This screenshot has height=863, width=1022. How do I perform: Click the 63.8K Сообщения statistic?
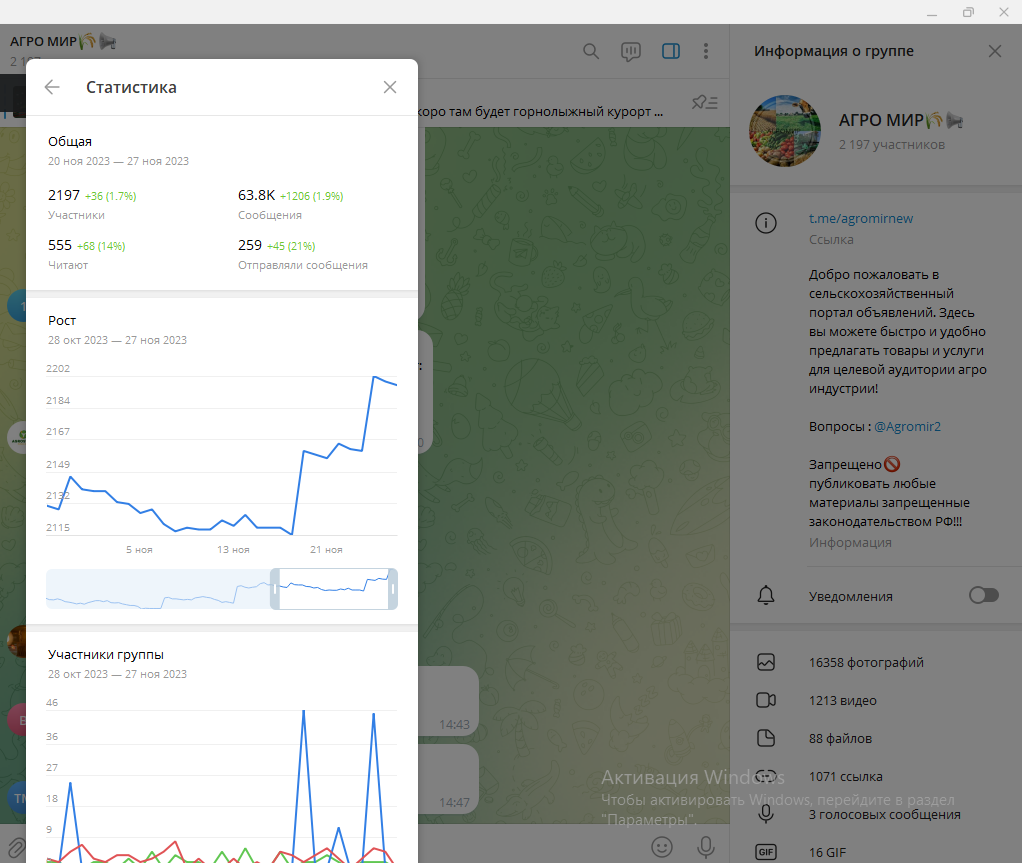pyautogui.click(x=291, y=204)
